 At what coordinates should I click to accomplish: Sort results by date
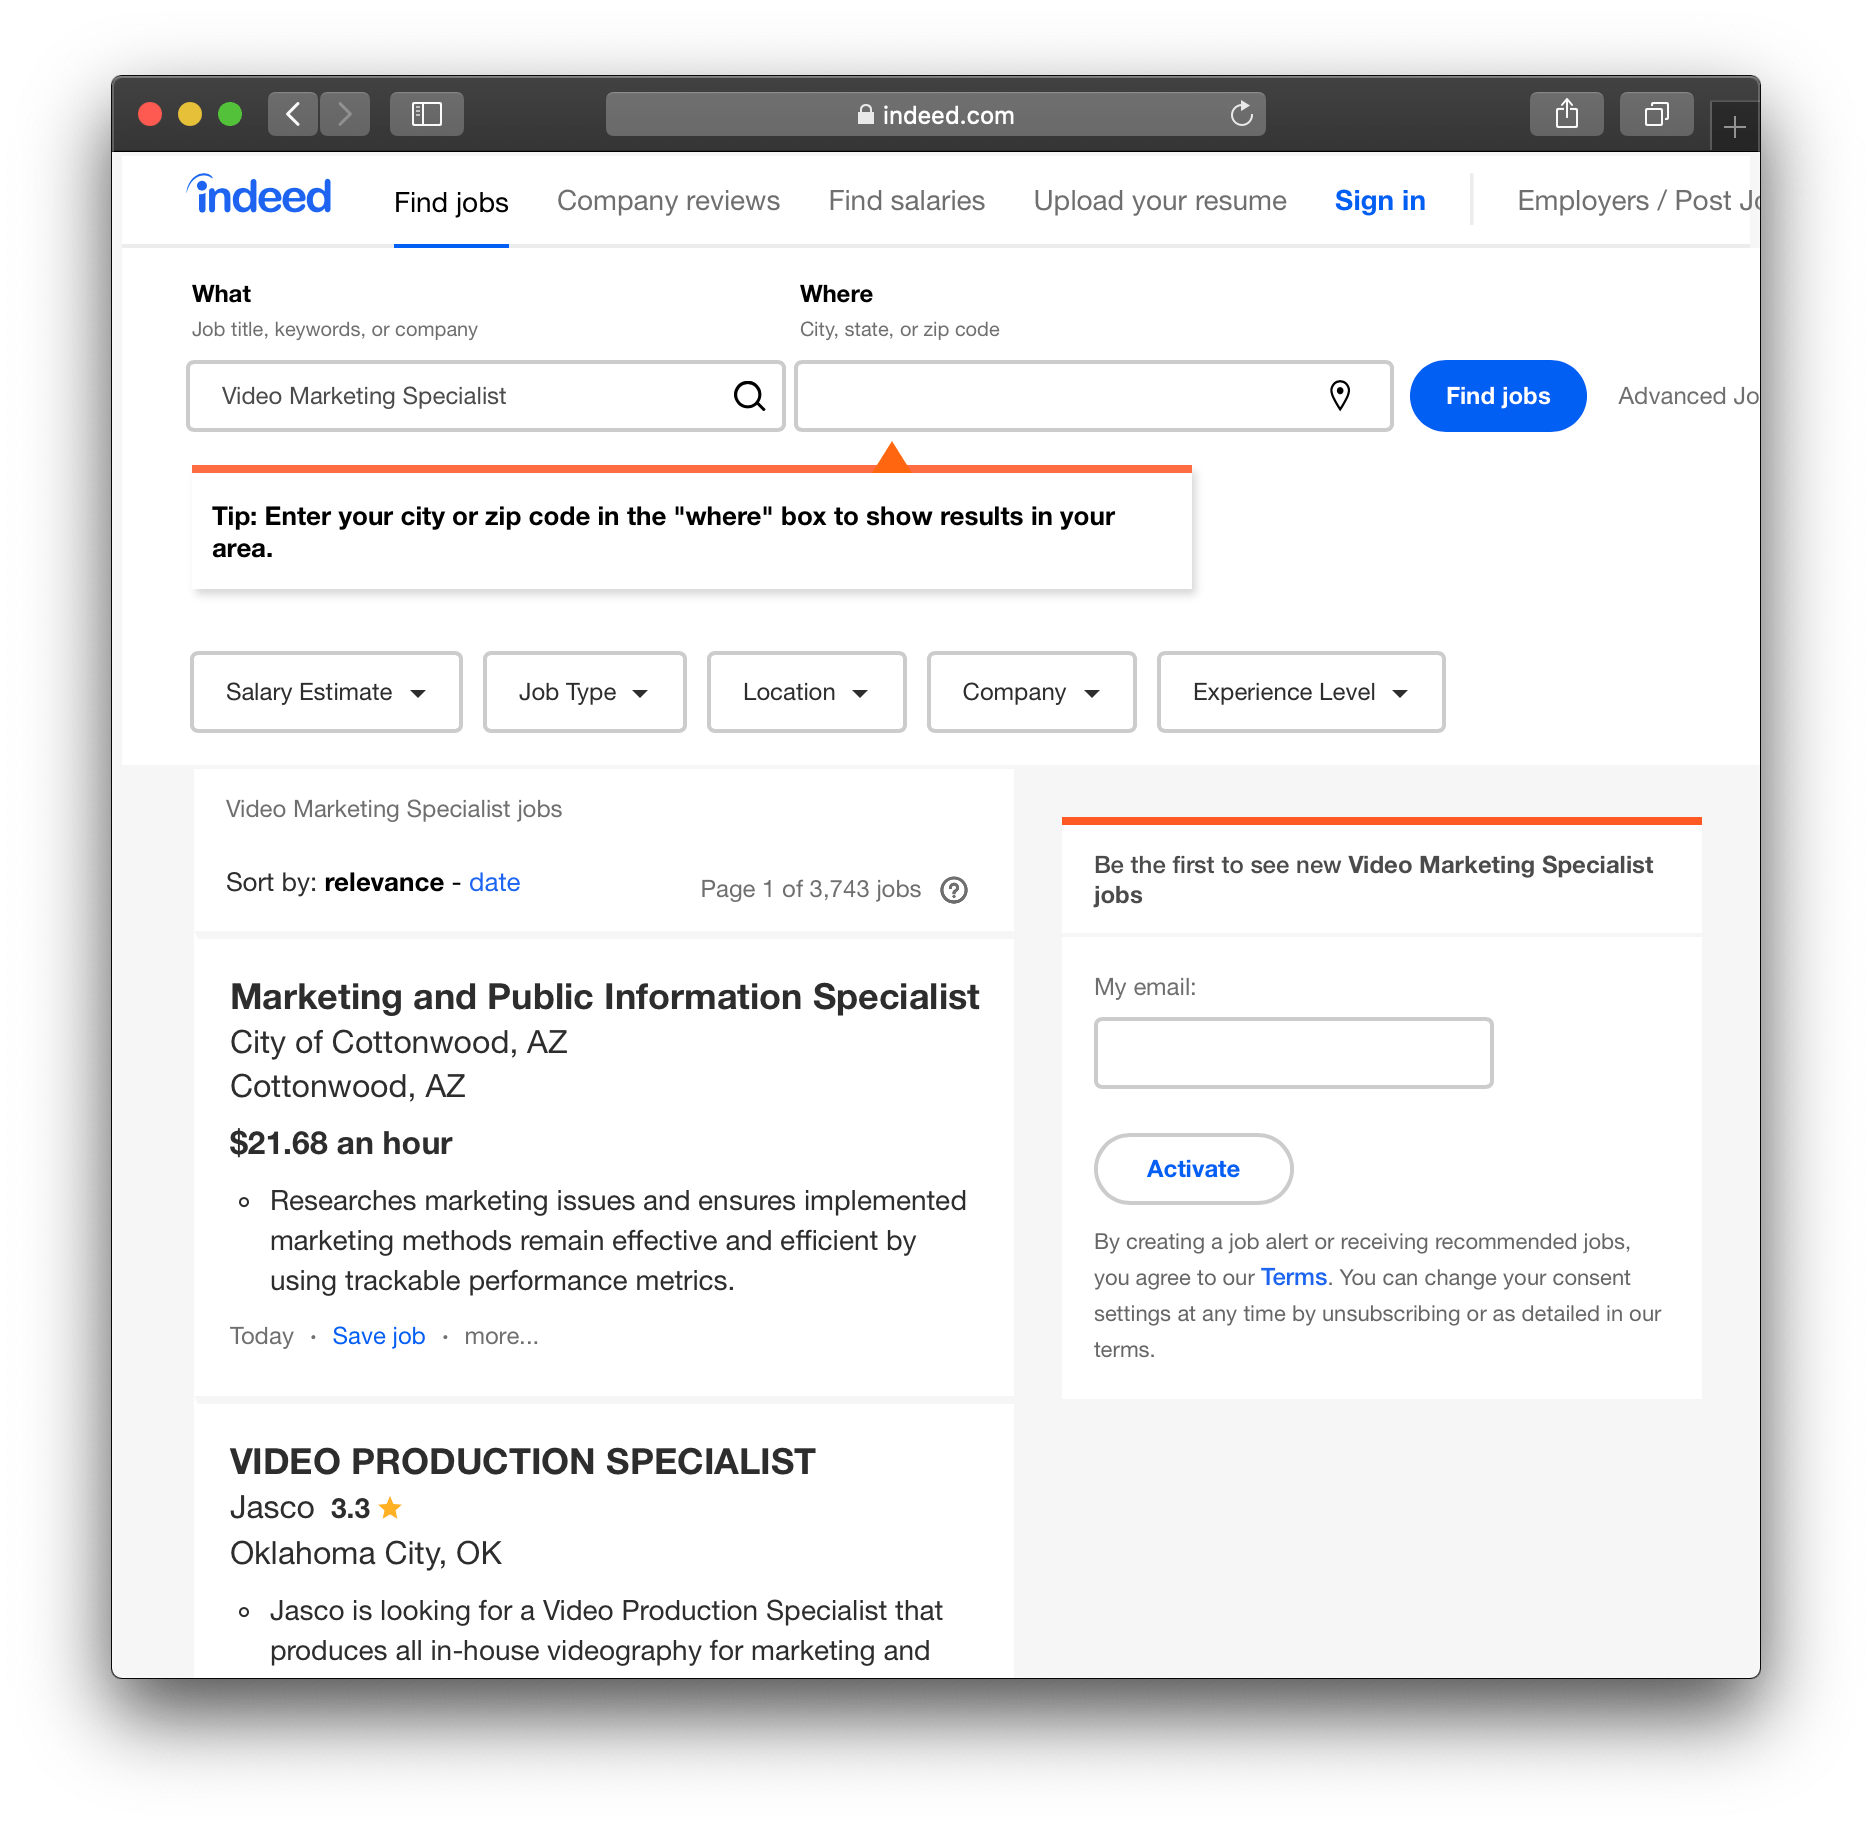click(494, 882)
